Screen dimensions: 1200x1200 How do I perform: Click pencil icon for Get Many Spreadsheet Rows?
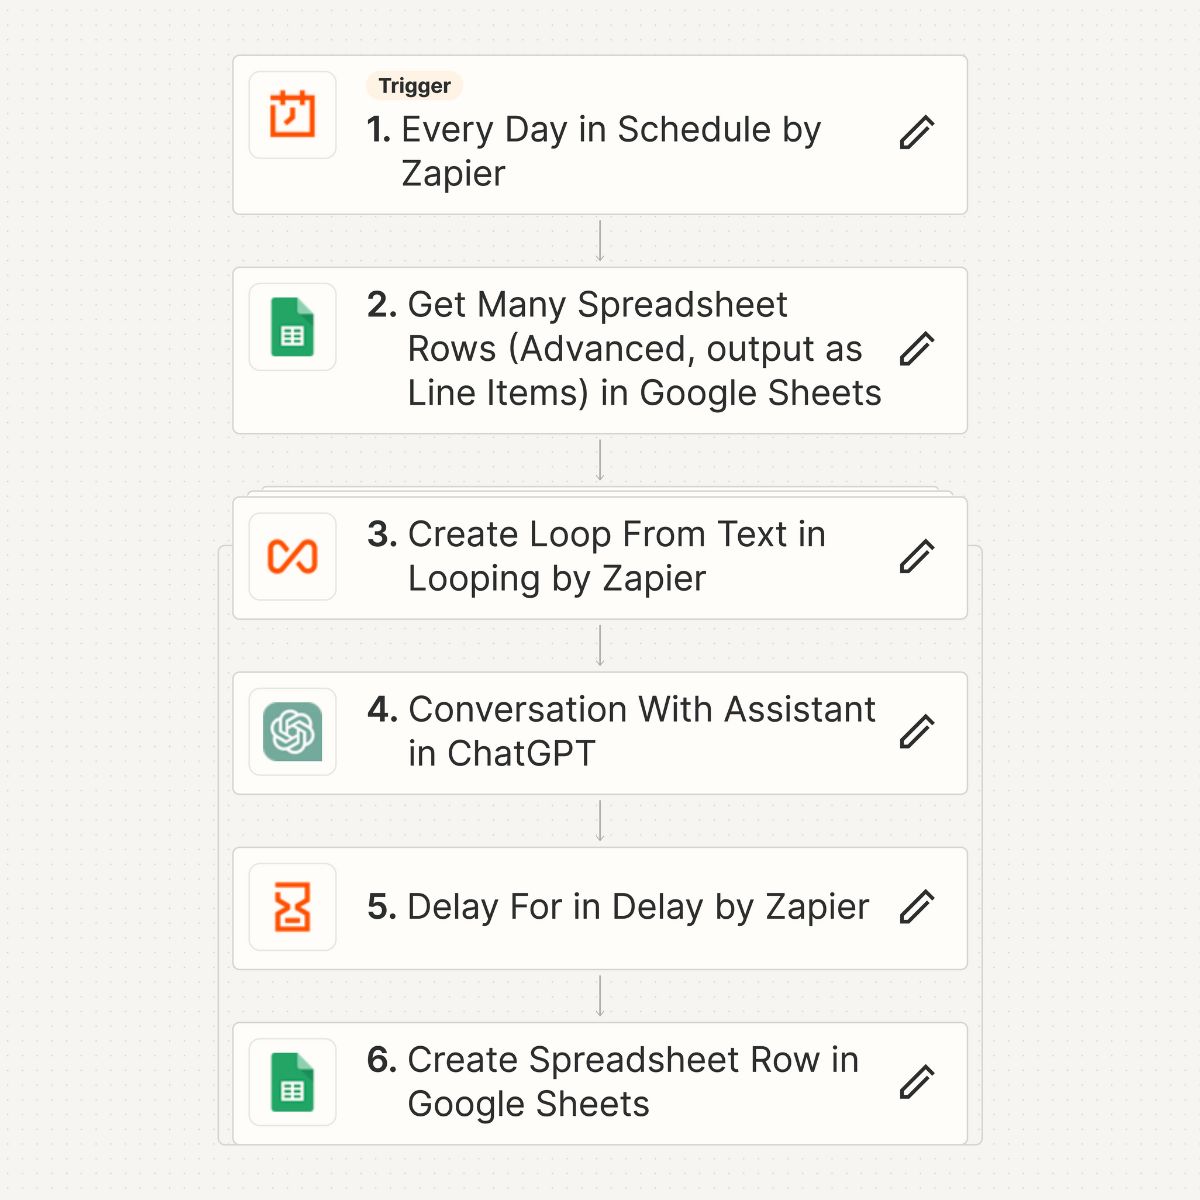point(916,349)
